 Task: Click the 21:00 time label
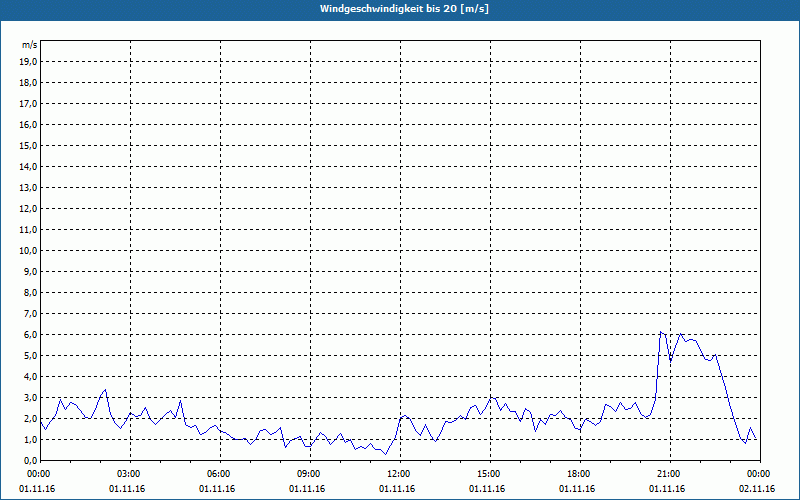coord(670,474)
